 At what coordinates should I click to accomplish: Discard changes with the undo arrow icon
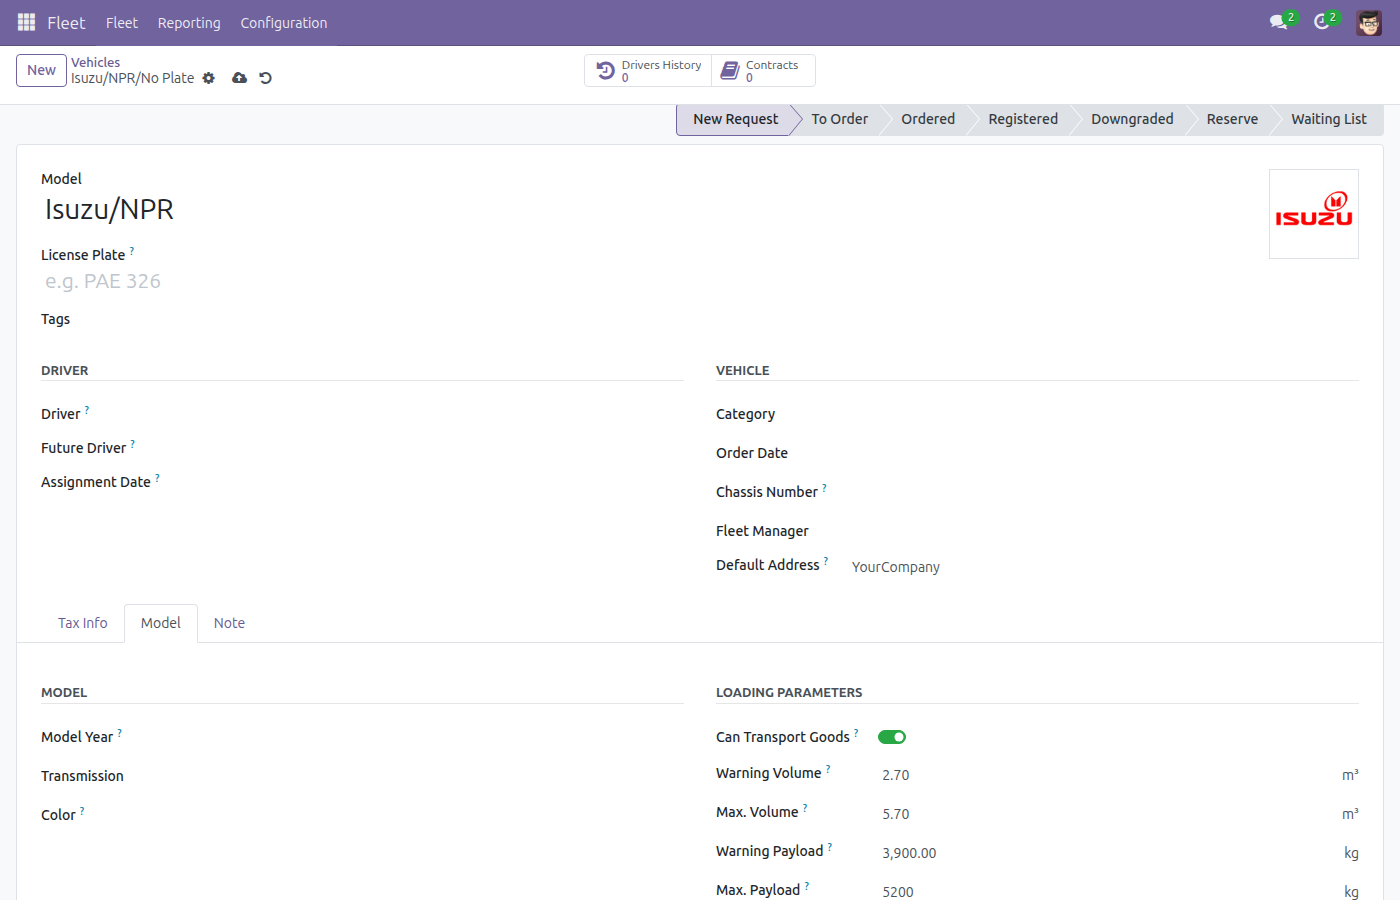(x=266, y=78)
